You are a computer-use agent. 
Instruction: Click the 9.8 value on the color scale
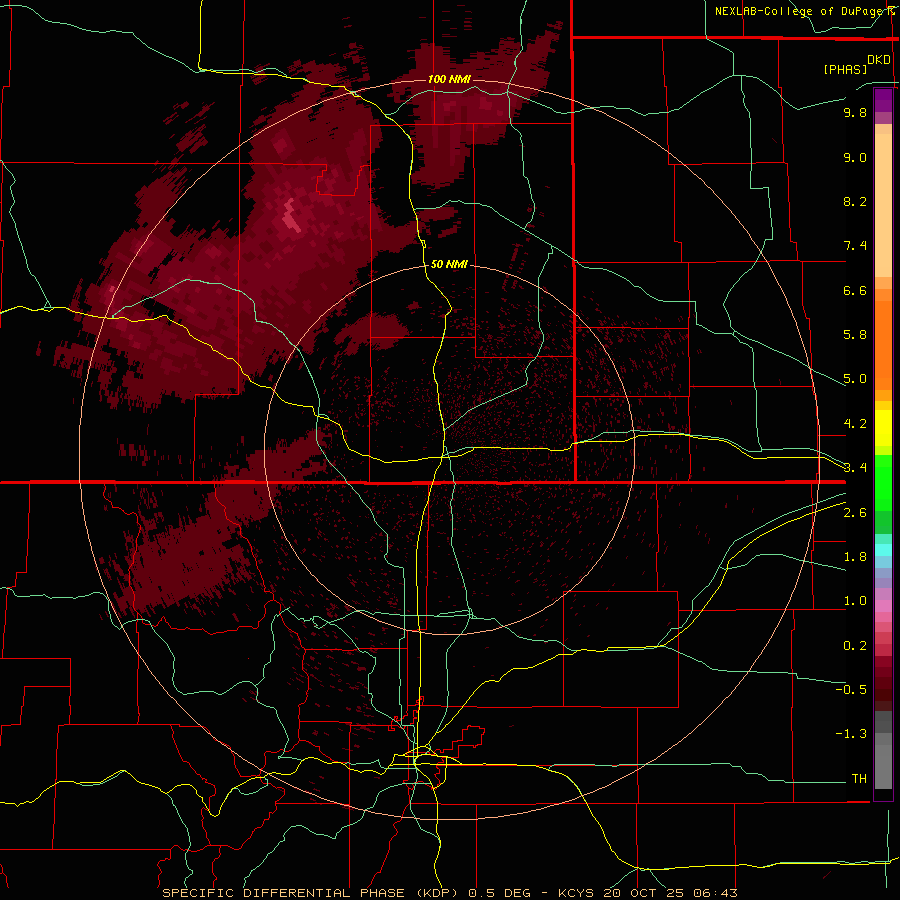point(855,112)
